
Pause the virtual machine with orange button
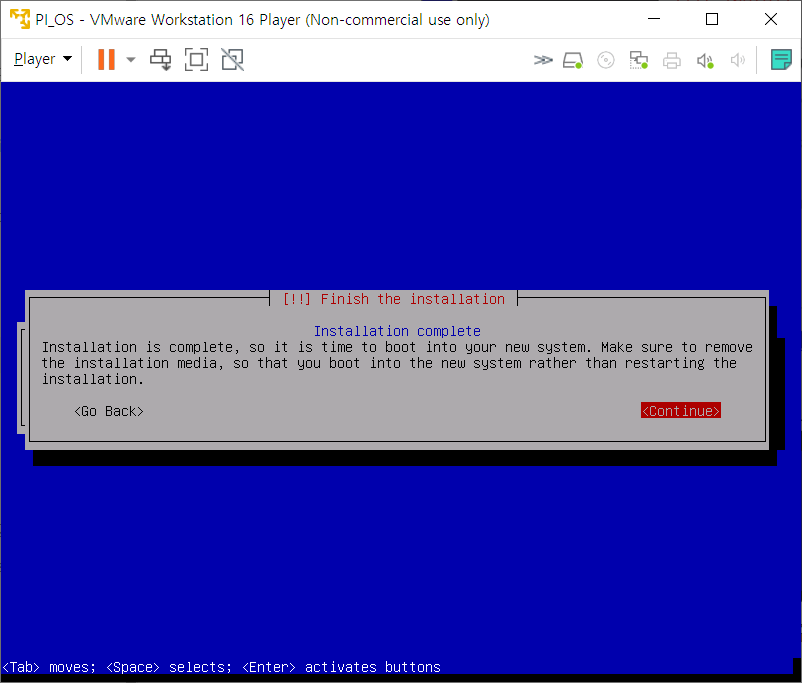(106, 60)
